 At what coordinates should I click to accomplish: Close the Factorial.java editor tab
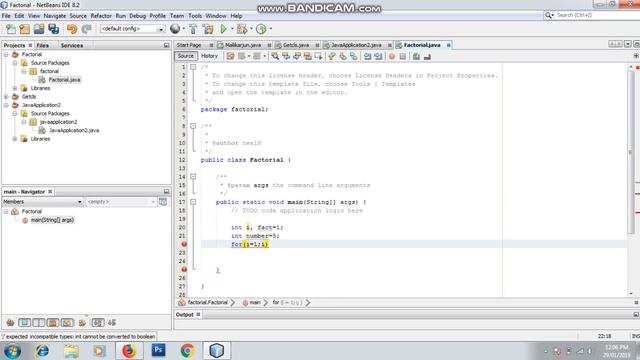coord(449,45)
